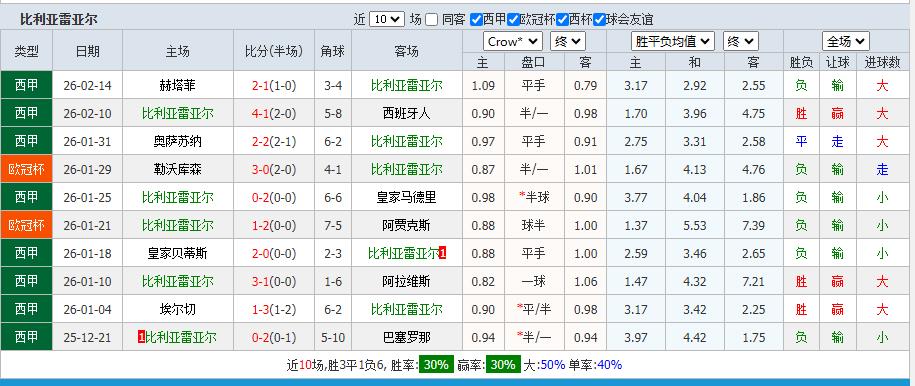Click the 1.37 home odds value
The height and width of the screenshot is (386, 915).
tap(635, 225)
